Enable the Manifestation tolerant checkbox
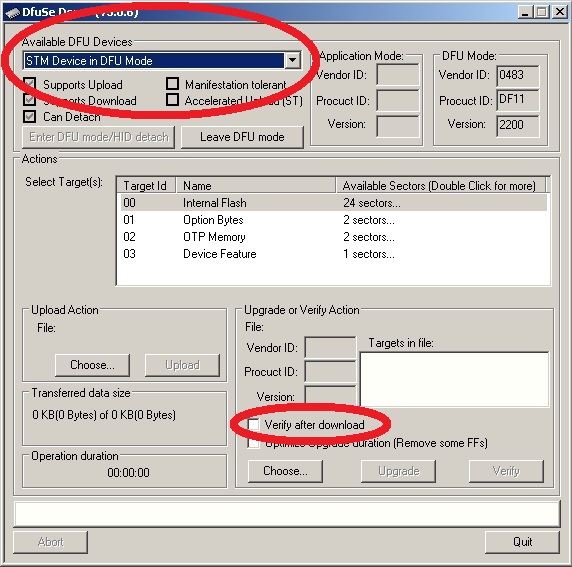 (172, 83)
